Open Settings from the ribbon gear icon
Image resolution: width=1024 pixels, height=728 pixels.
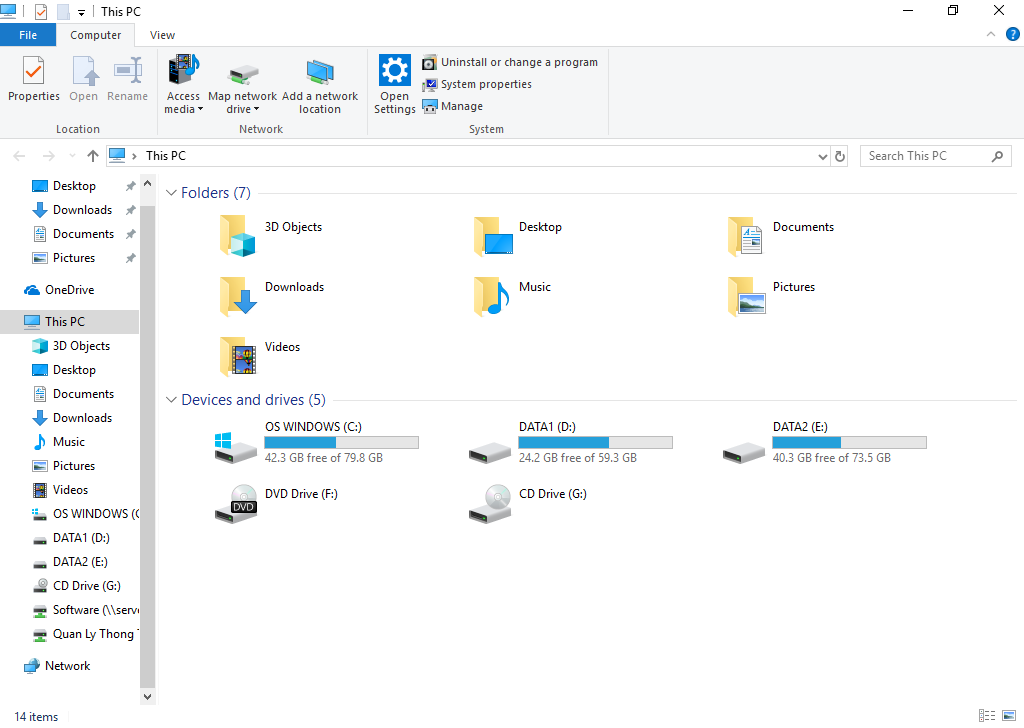(x=395, y=72)
